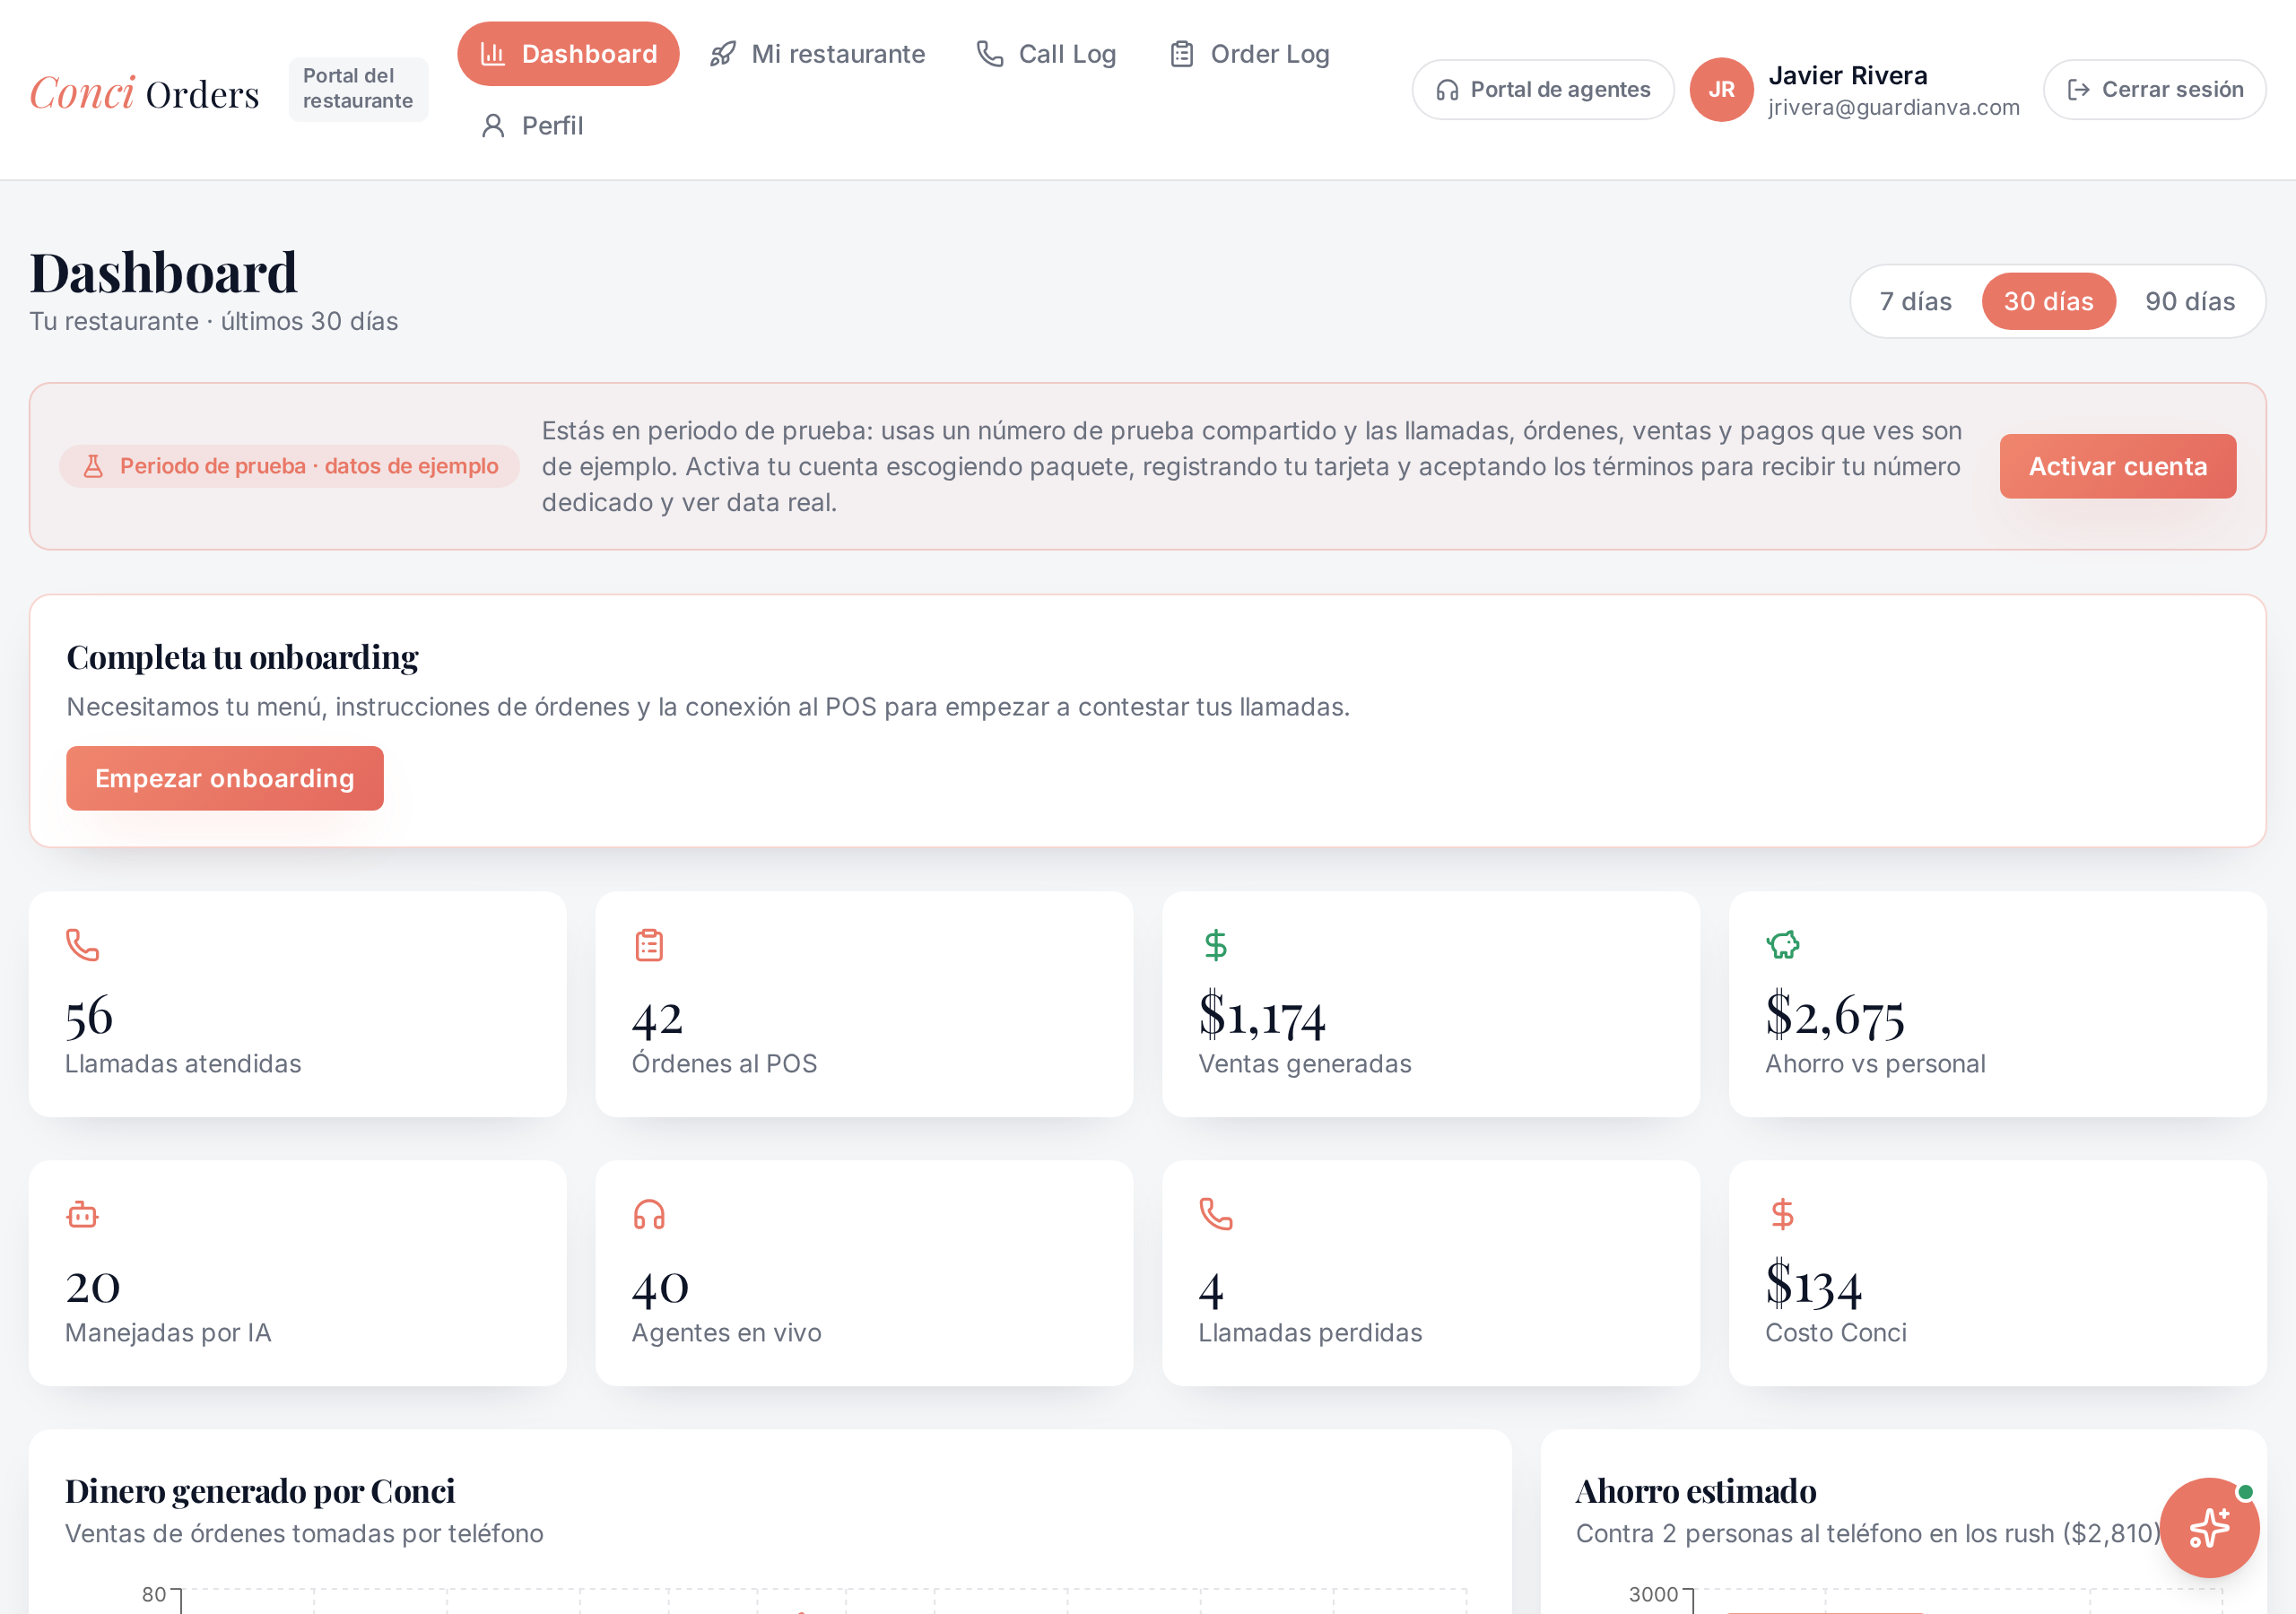Click the green dollar icon on Ventas generadas card

tap(1215, 945)
